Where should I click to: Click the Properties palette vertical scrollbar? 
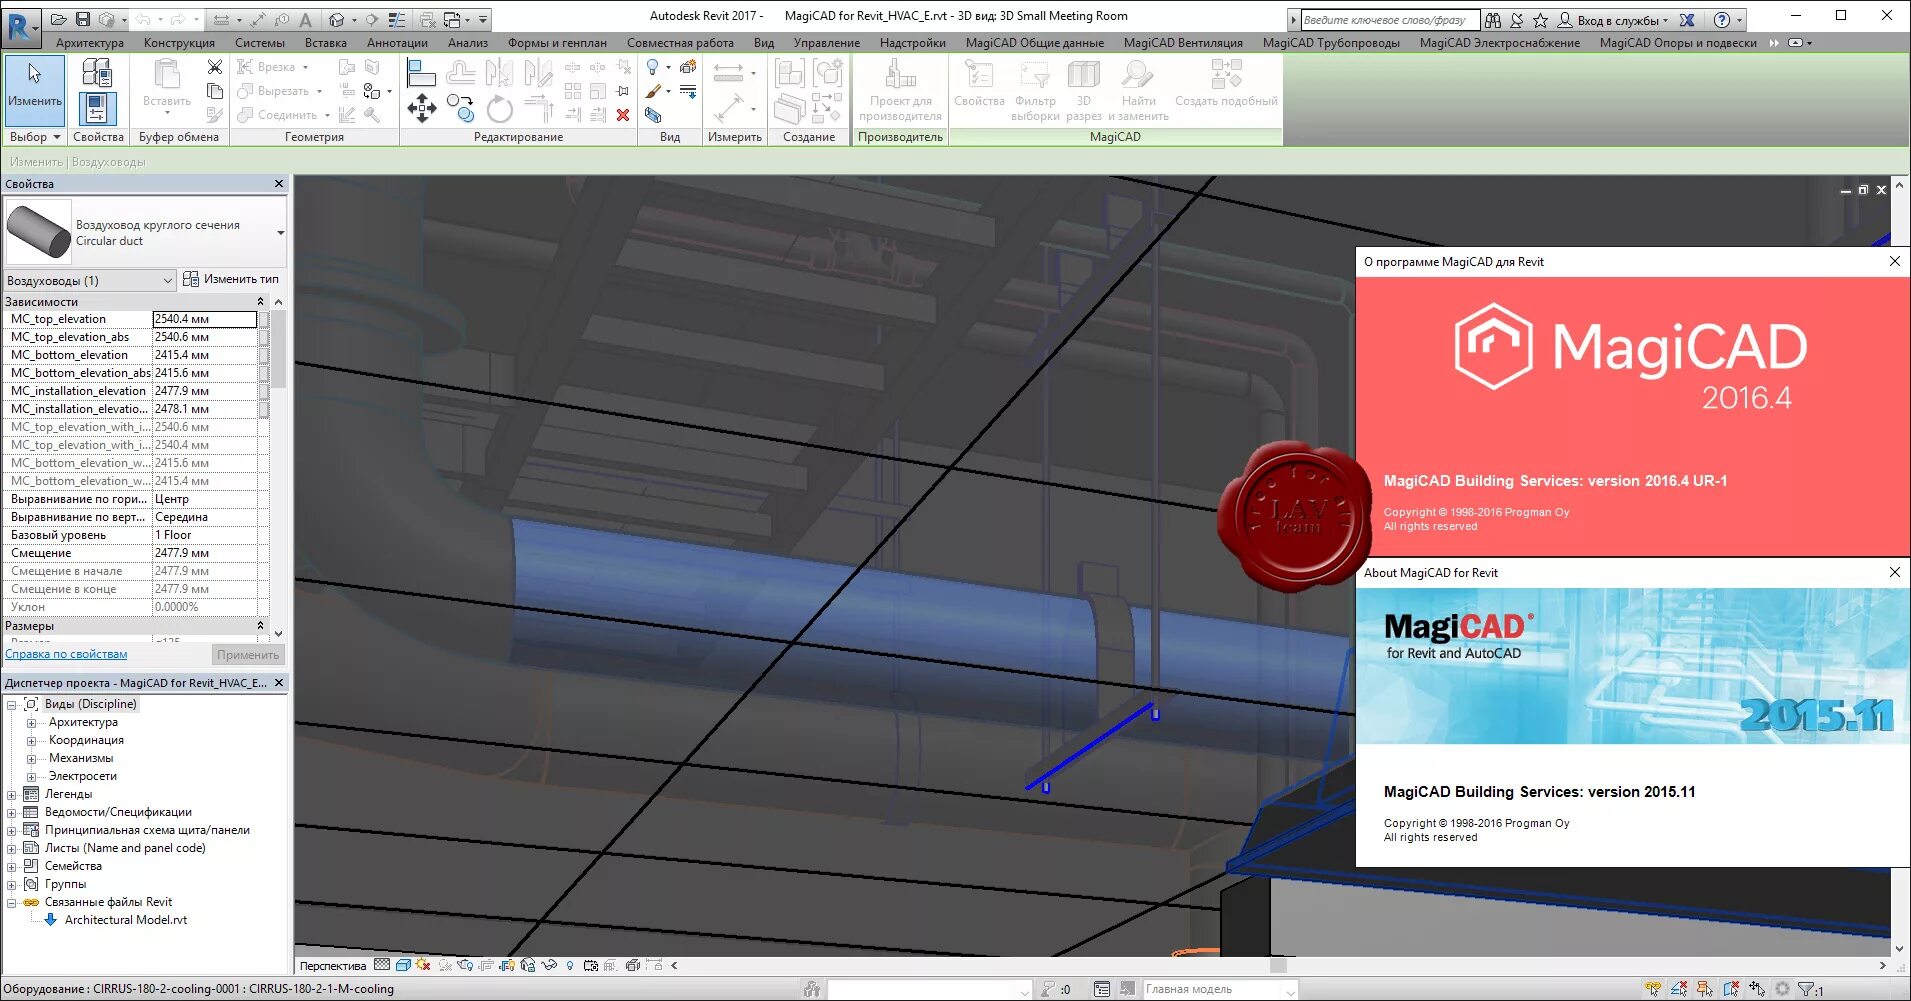279,349
